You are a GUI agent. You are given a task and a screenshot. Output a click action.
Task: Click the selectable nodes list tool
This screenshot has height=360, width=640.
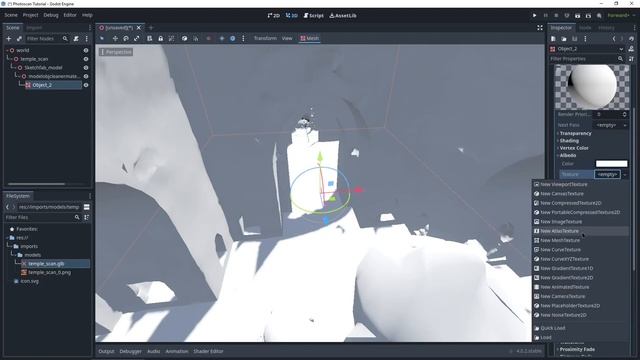tap(150, 38)
